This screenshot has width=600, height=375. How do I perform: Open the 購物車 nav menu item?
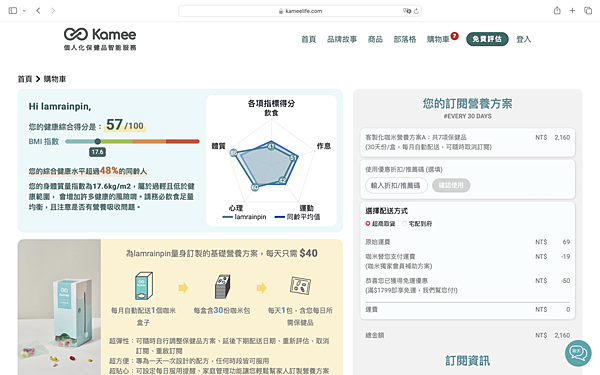tap(438, 39)
